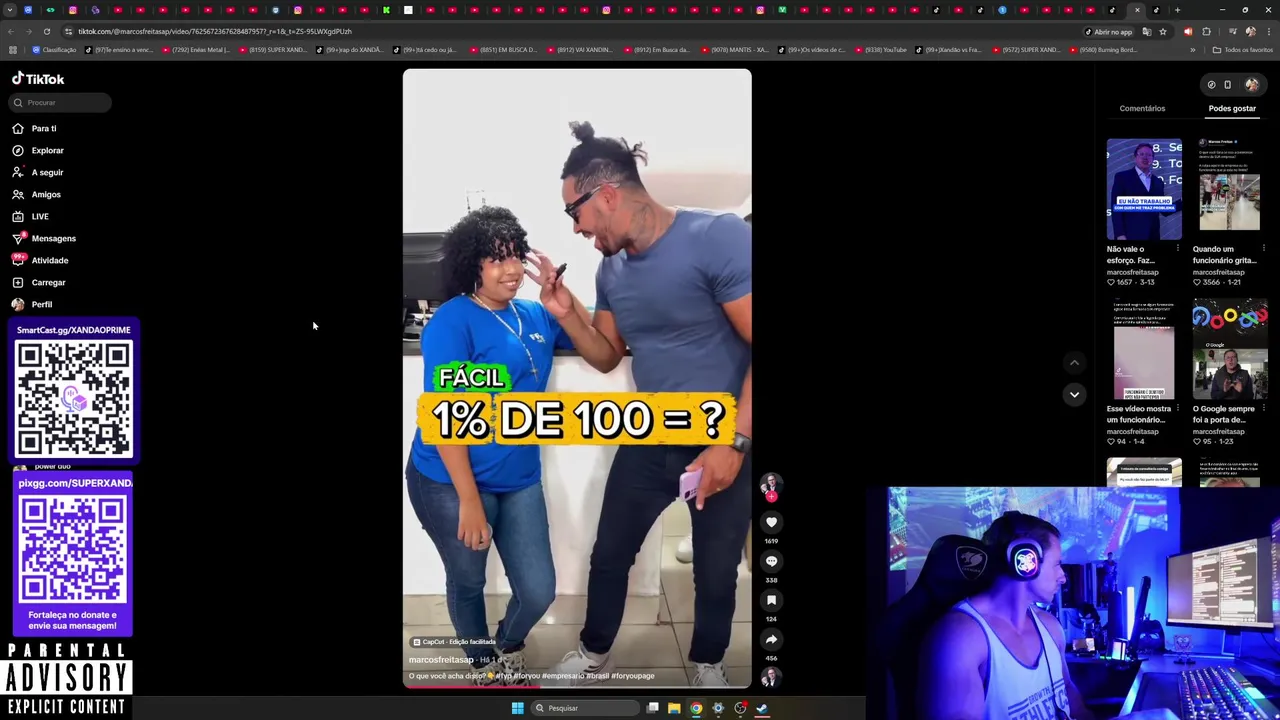1280x720 pixels.
Task: Click the #empresario hashtag in caption
Action: point(563,676)
